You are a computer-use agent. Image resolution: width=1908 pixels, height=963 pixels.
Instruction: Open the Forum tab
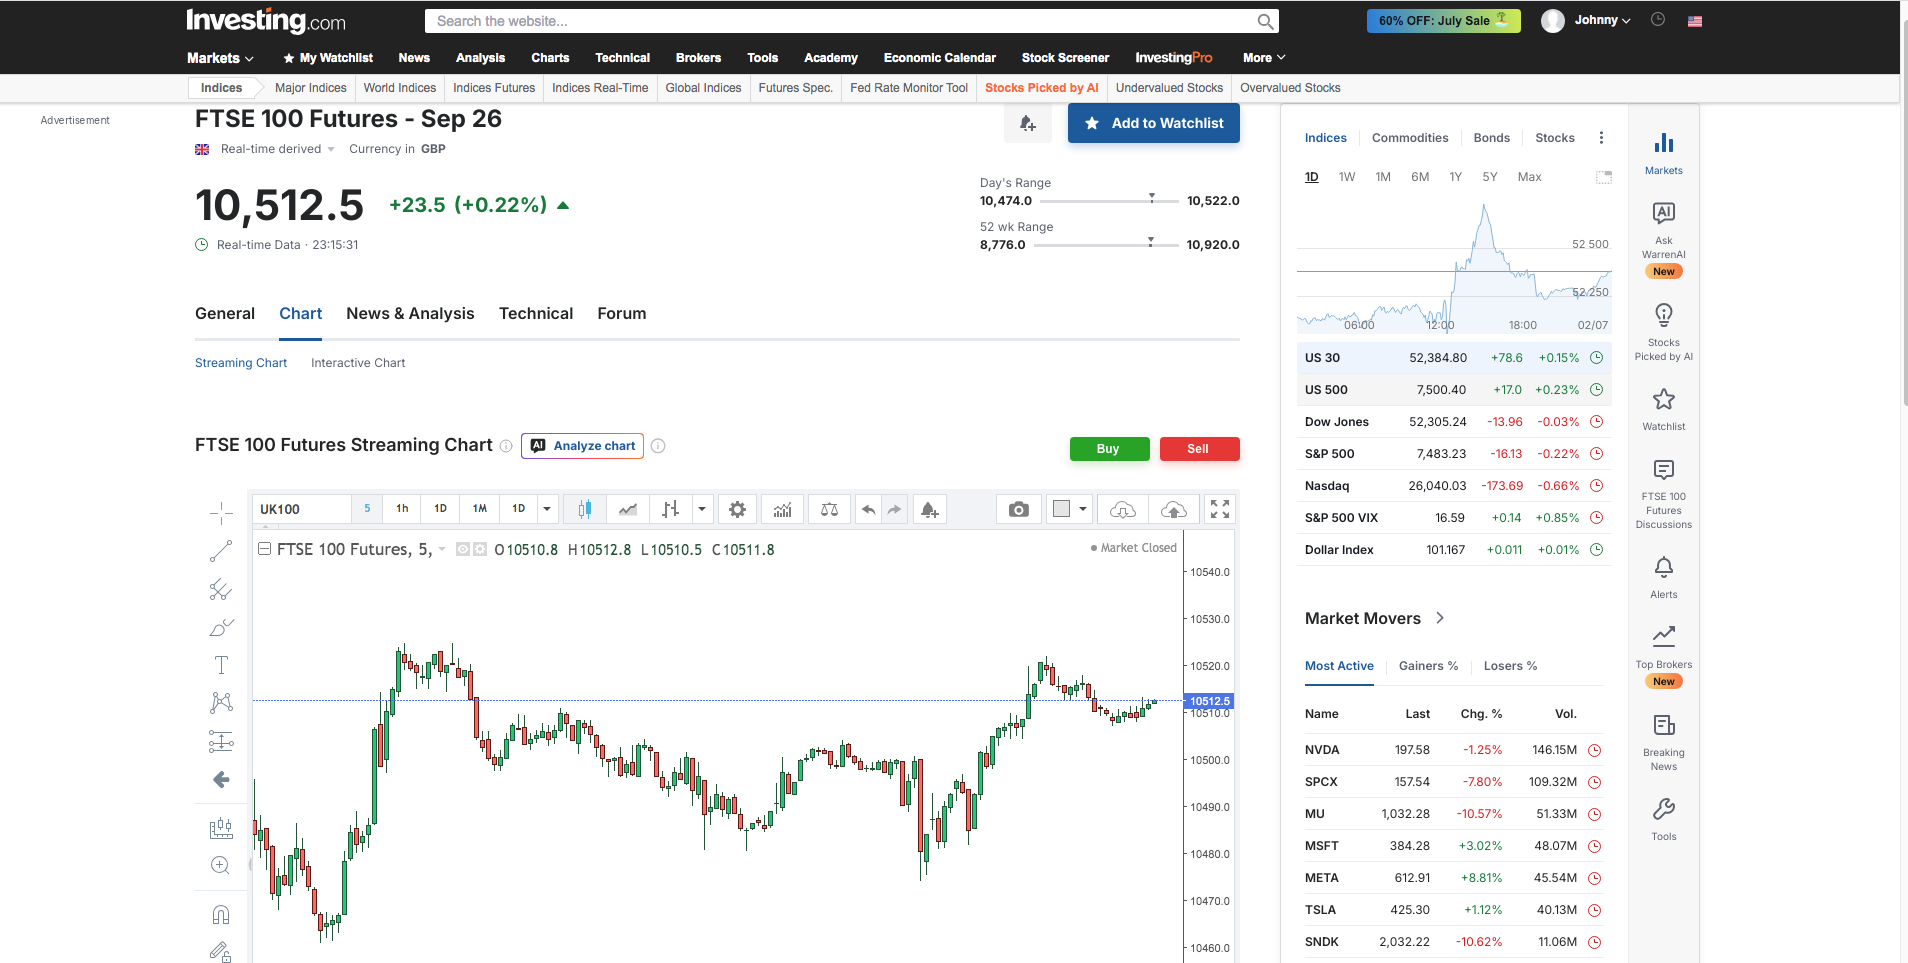point(622,314)
